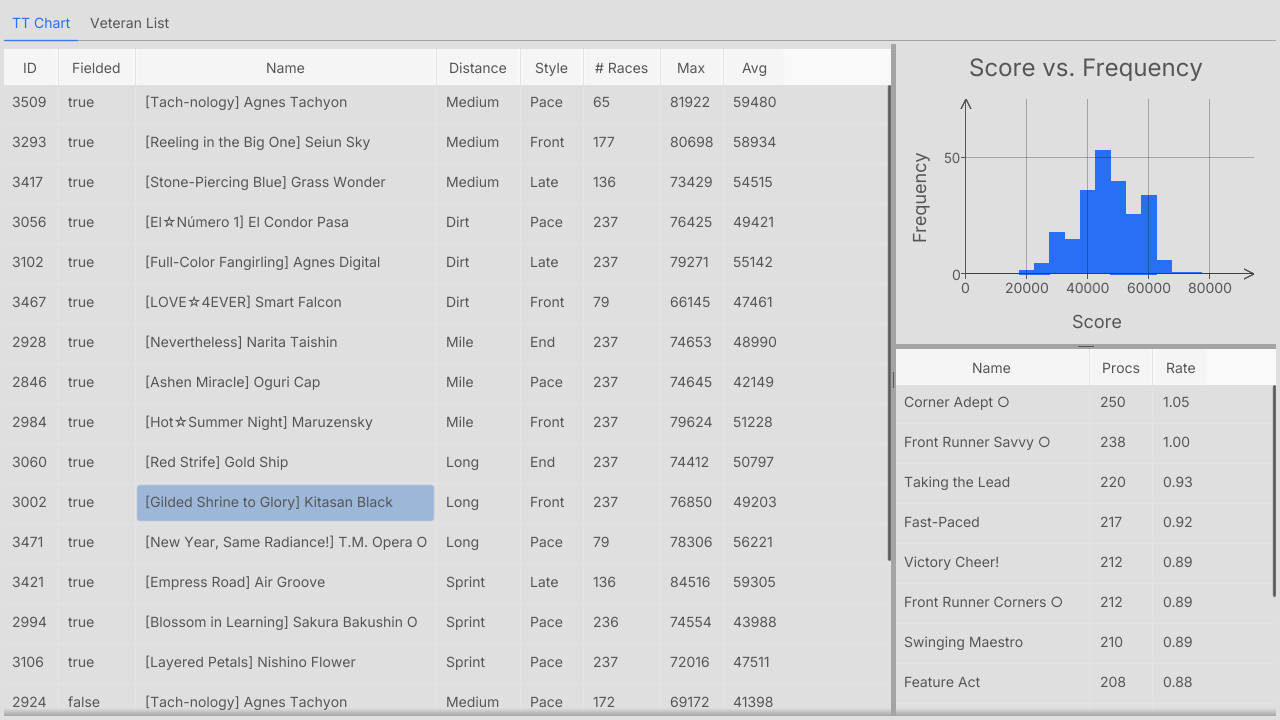
Task: Click the tallest bar in the score histogram
Action: coord(1103,212)
